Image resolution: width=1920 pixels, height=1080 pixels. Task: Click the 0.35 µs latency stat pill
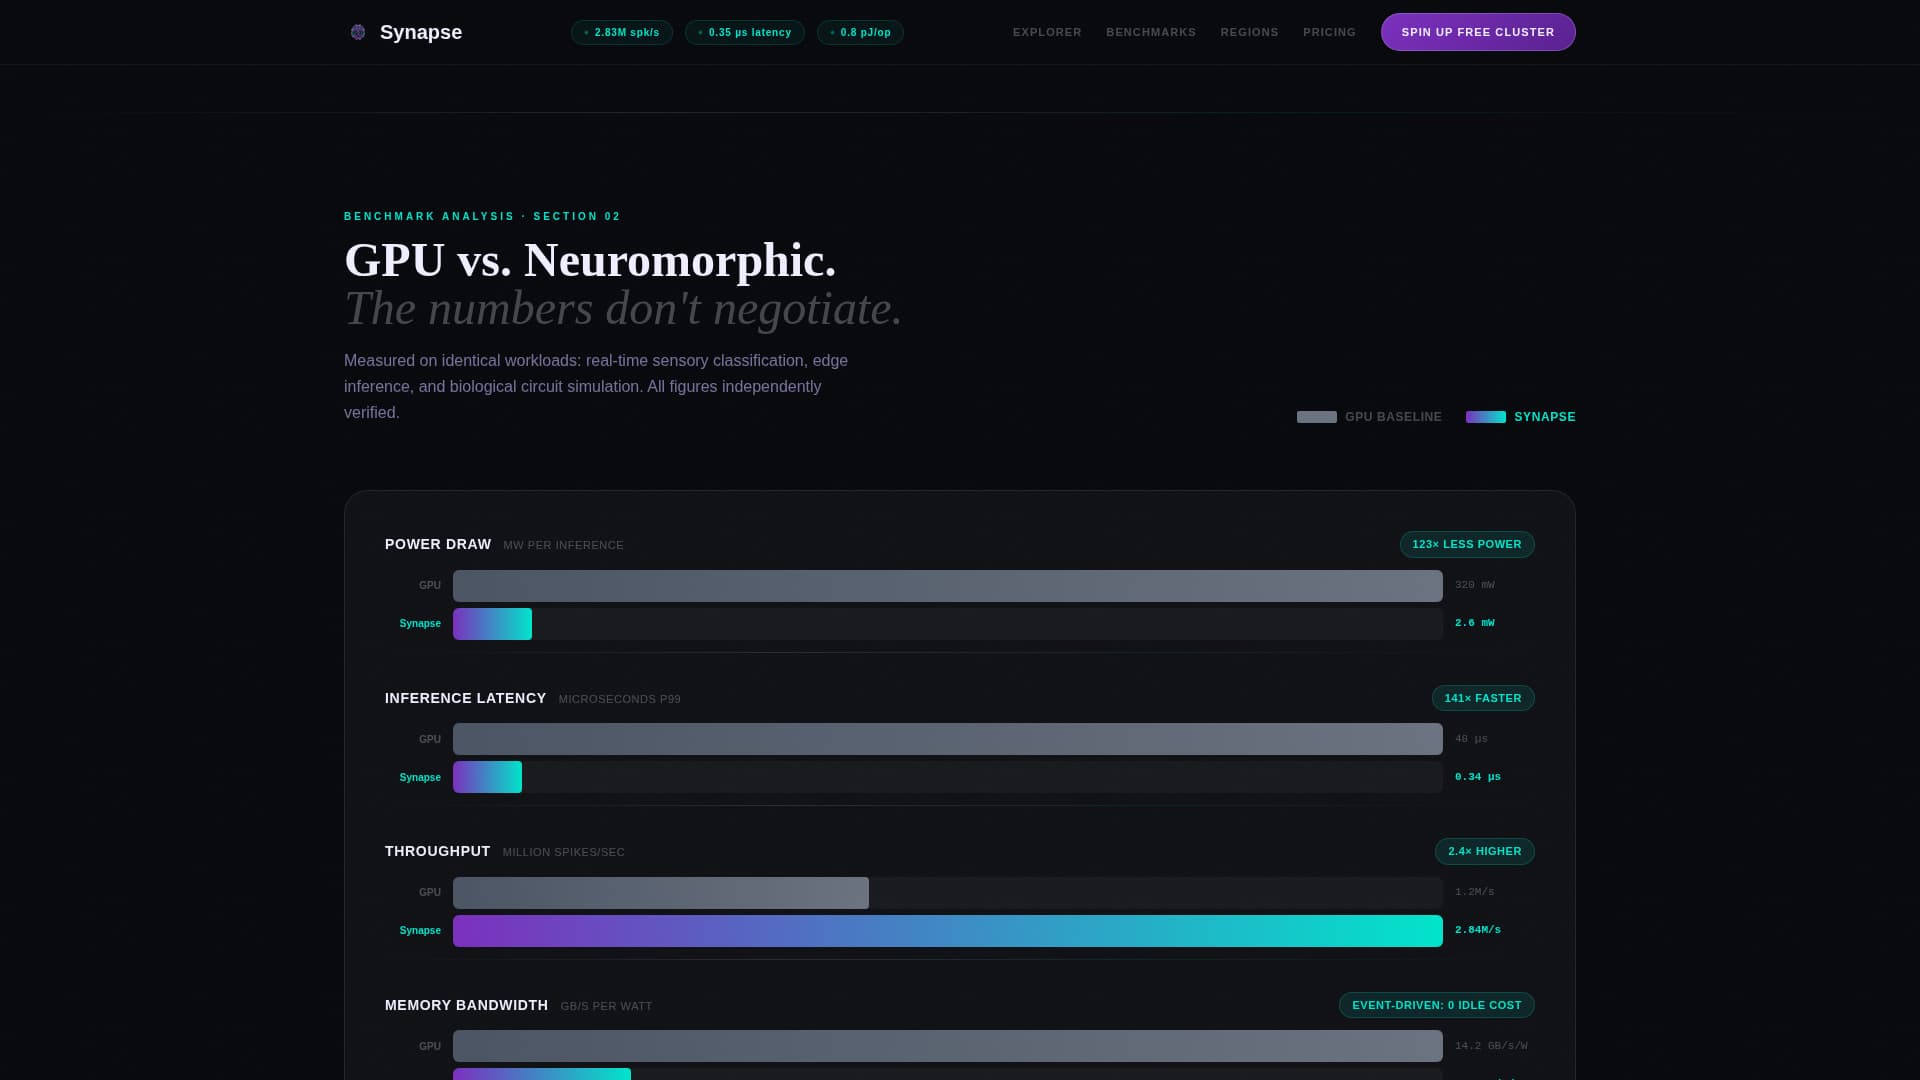744,32
